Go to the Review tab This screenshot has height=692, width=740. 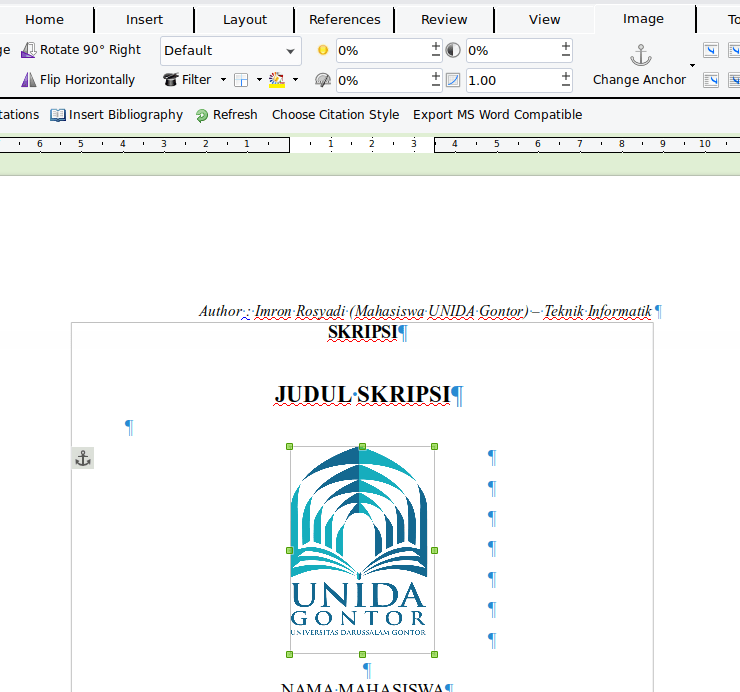[x=444, y=20]
